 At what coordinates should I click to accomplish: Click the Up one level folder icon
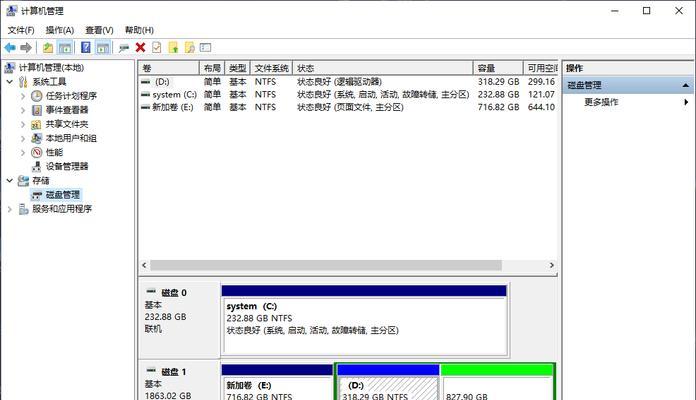48,48
